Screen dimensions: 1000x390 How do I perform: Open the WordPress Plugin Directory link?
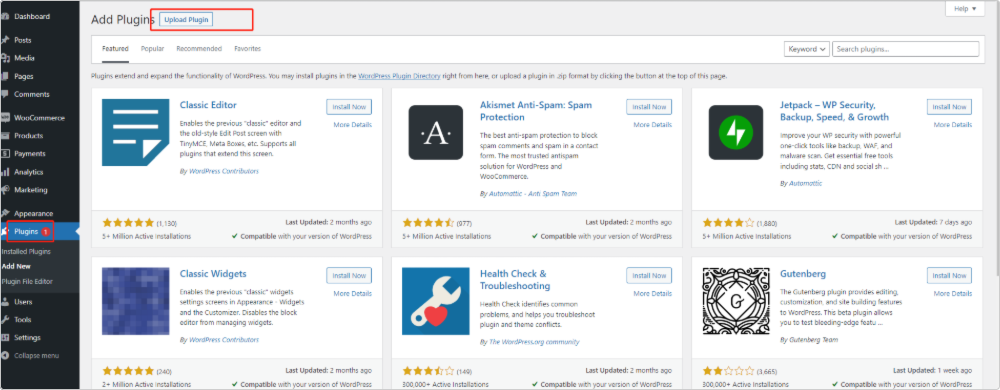point(399,76)
